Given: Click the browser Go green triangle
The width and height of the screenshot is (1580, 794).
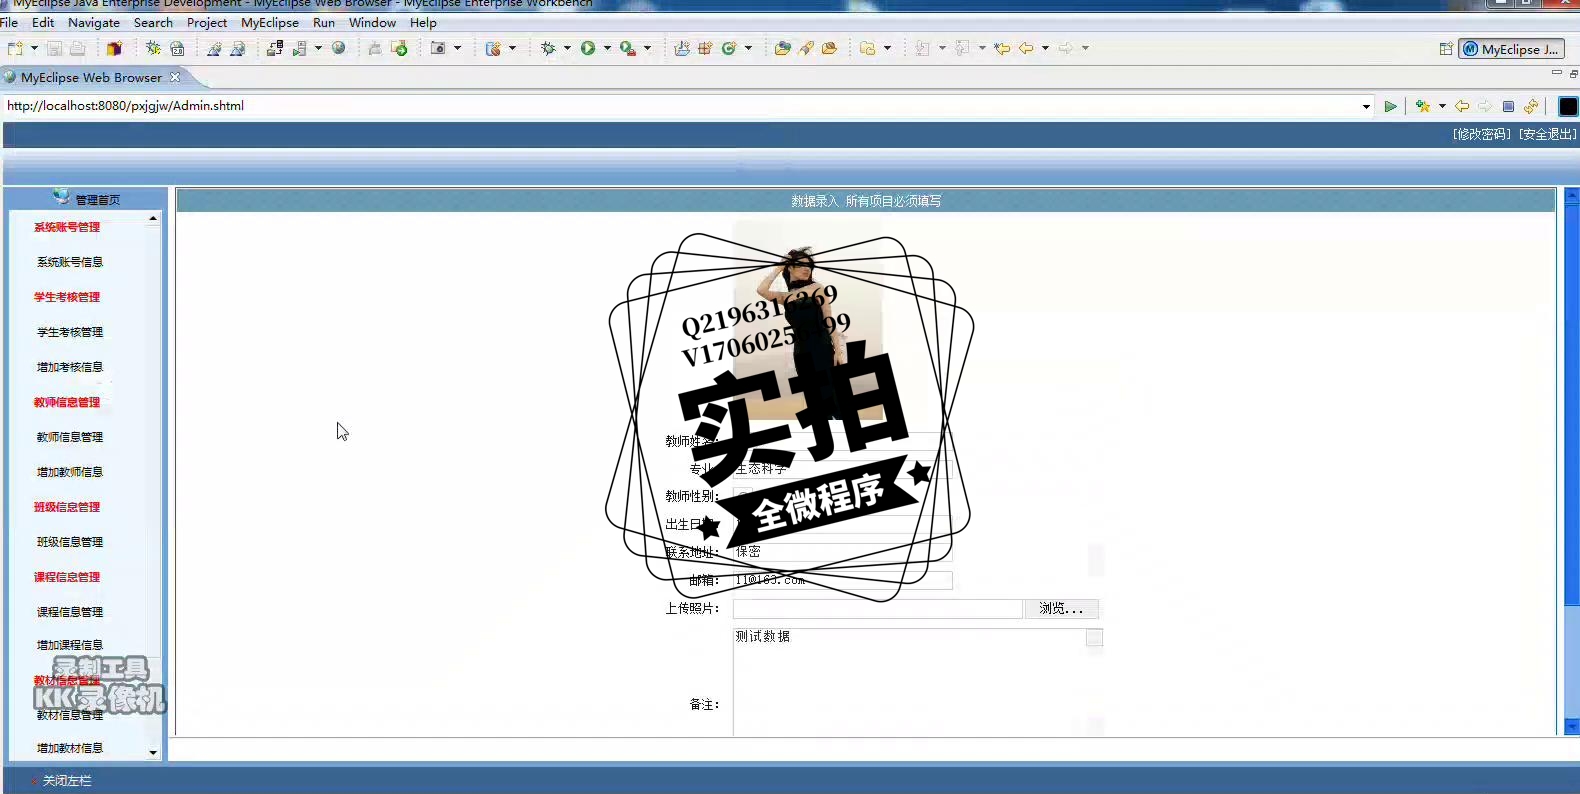Looking at the screenshot, I should point(1390,106).
